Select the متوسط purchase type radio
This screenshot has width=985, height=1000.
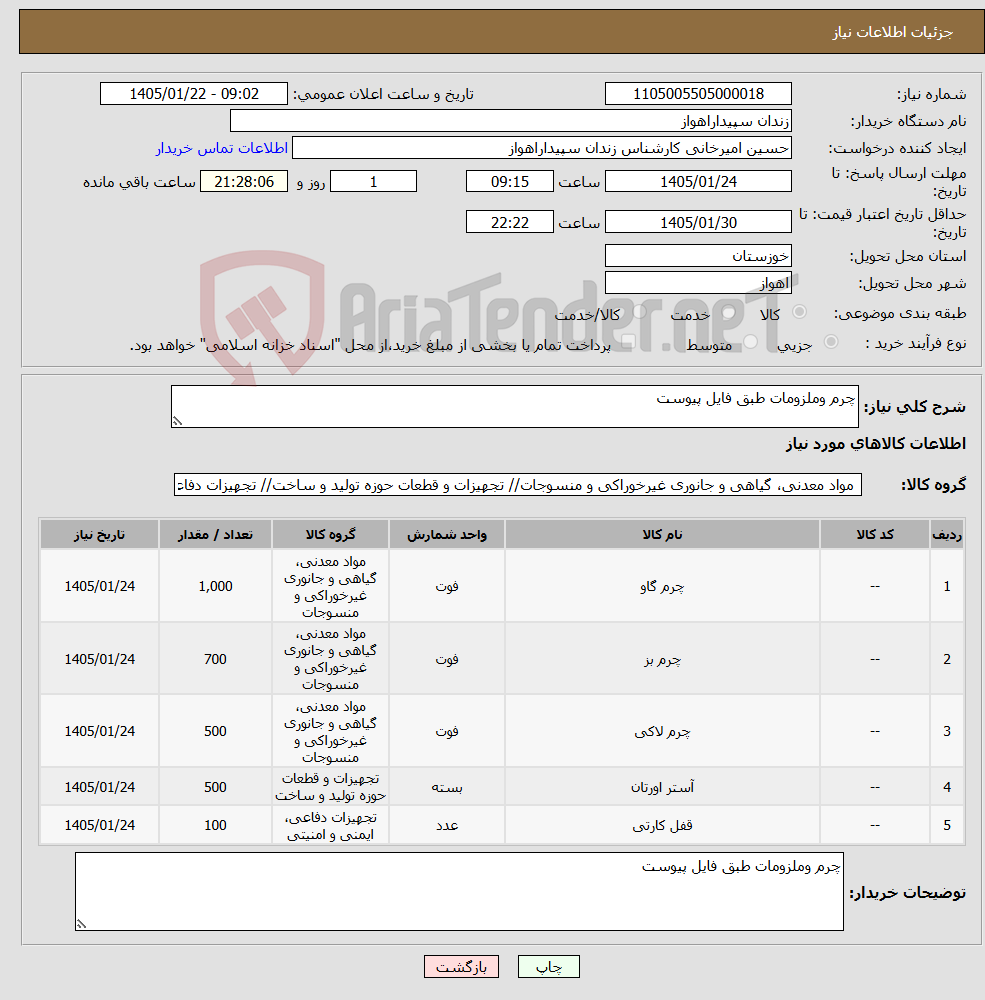point(751,342)
